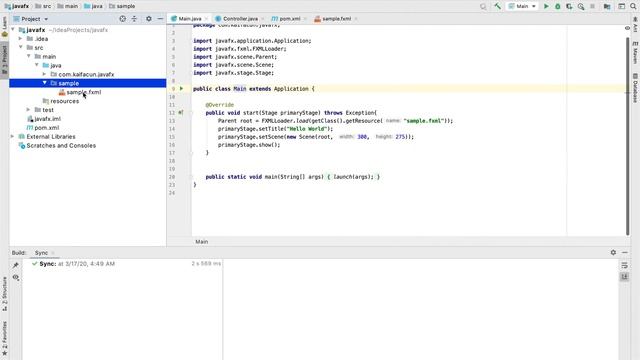Click the "sample.fxml" string in code
640x360 pixels.
(x=423, y=121)
